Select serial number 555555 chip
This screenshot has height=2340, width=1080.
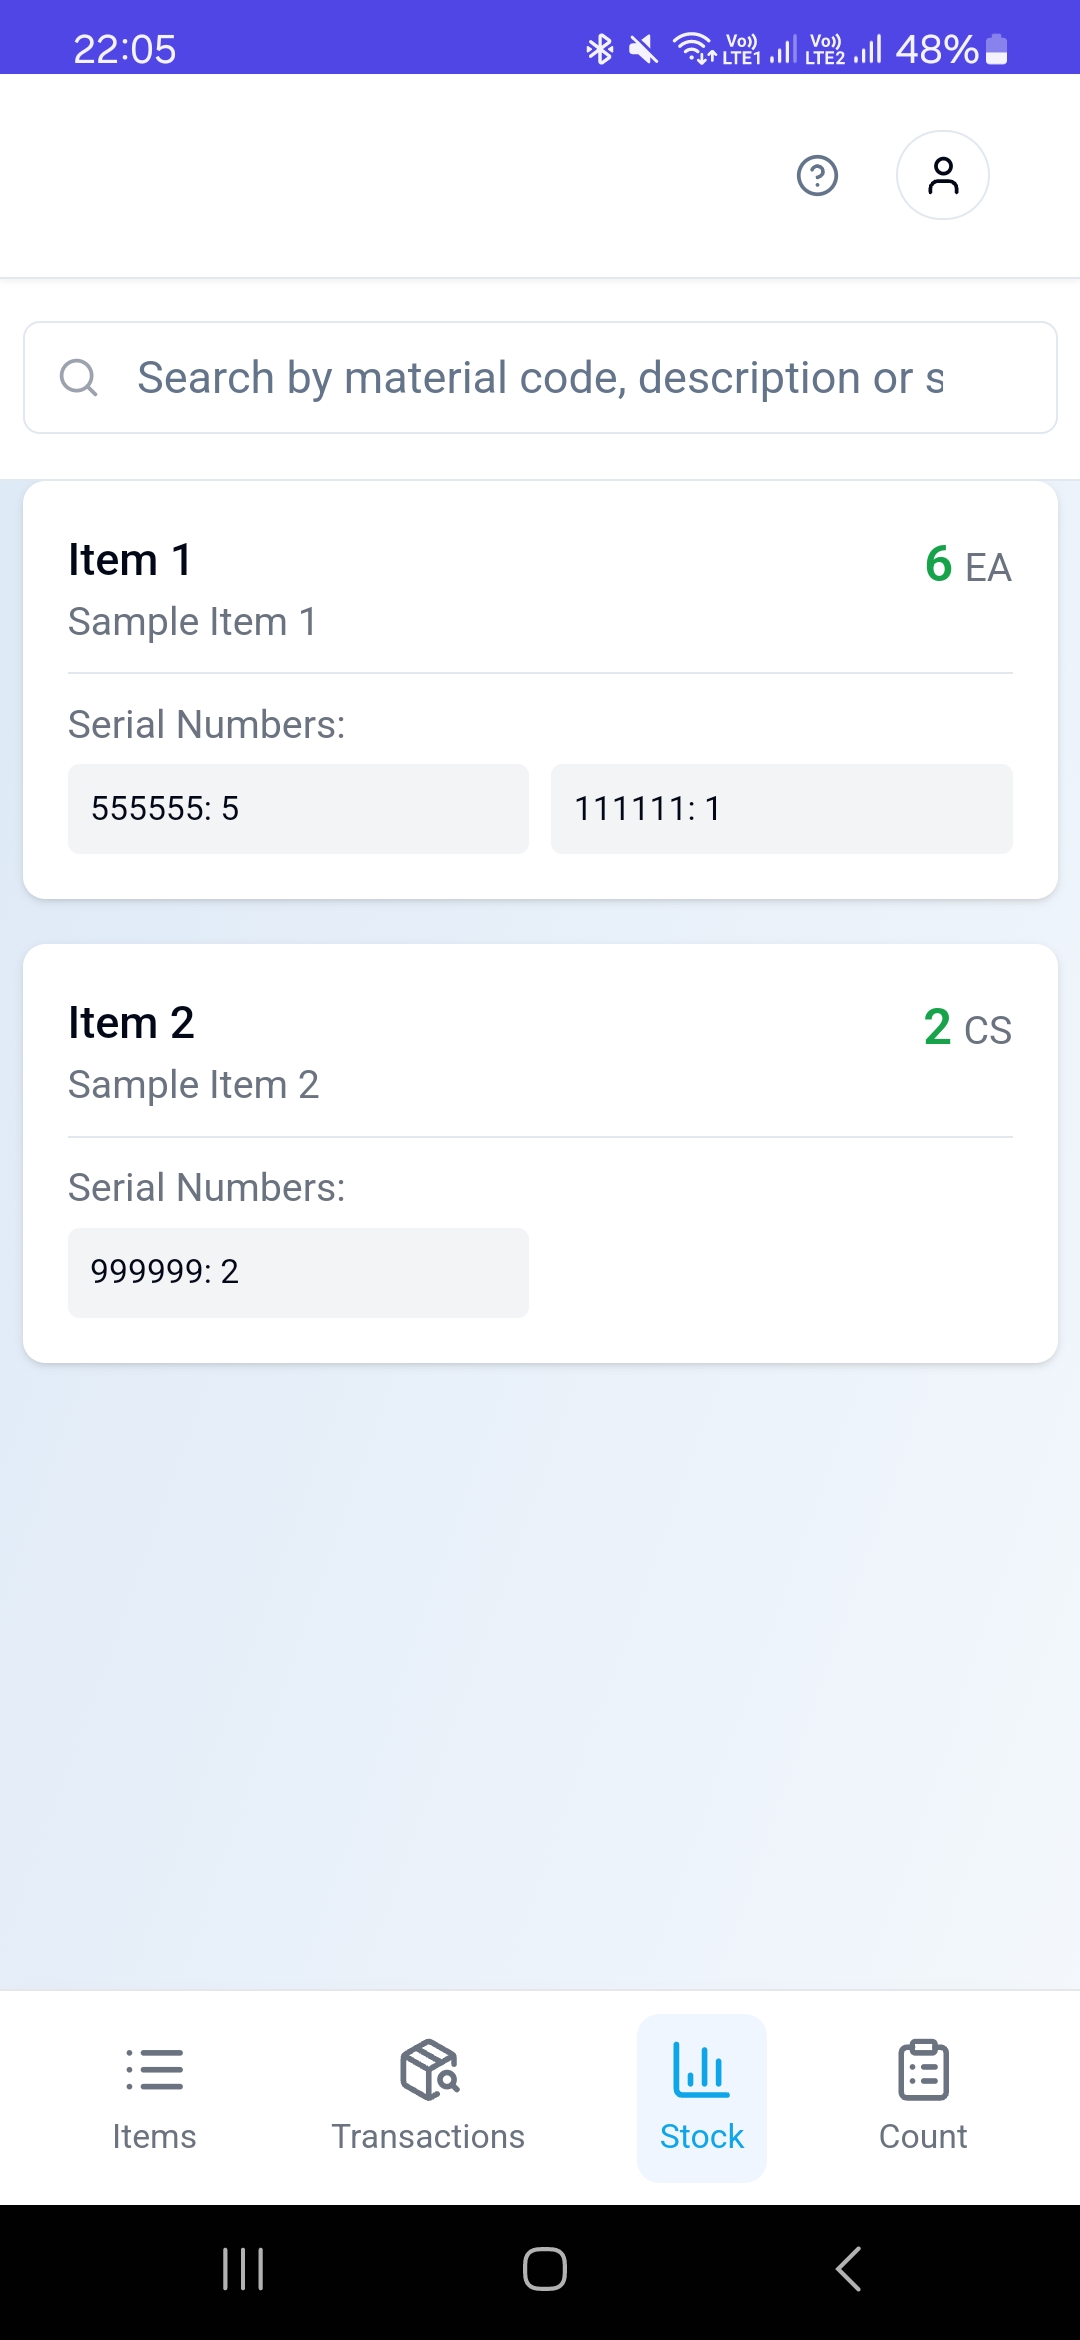pyautogui.click(x=298, y=809)
